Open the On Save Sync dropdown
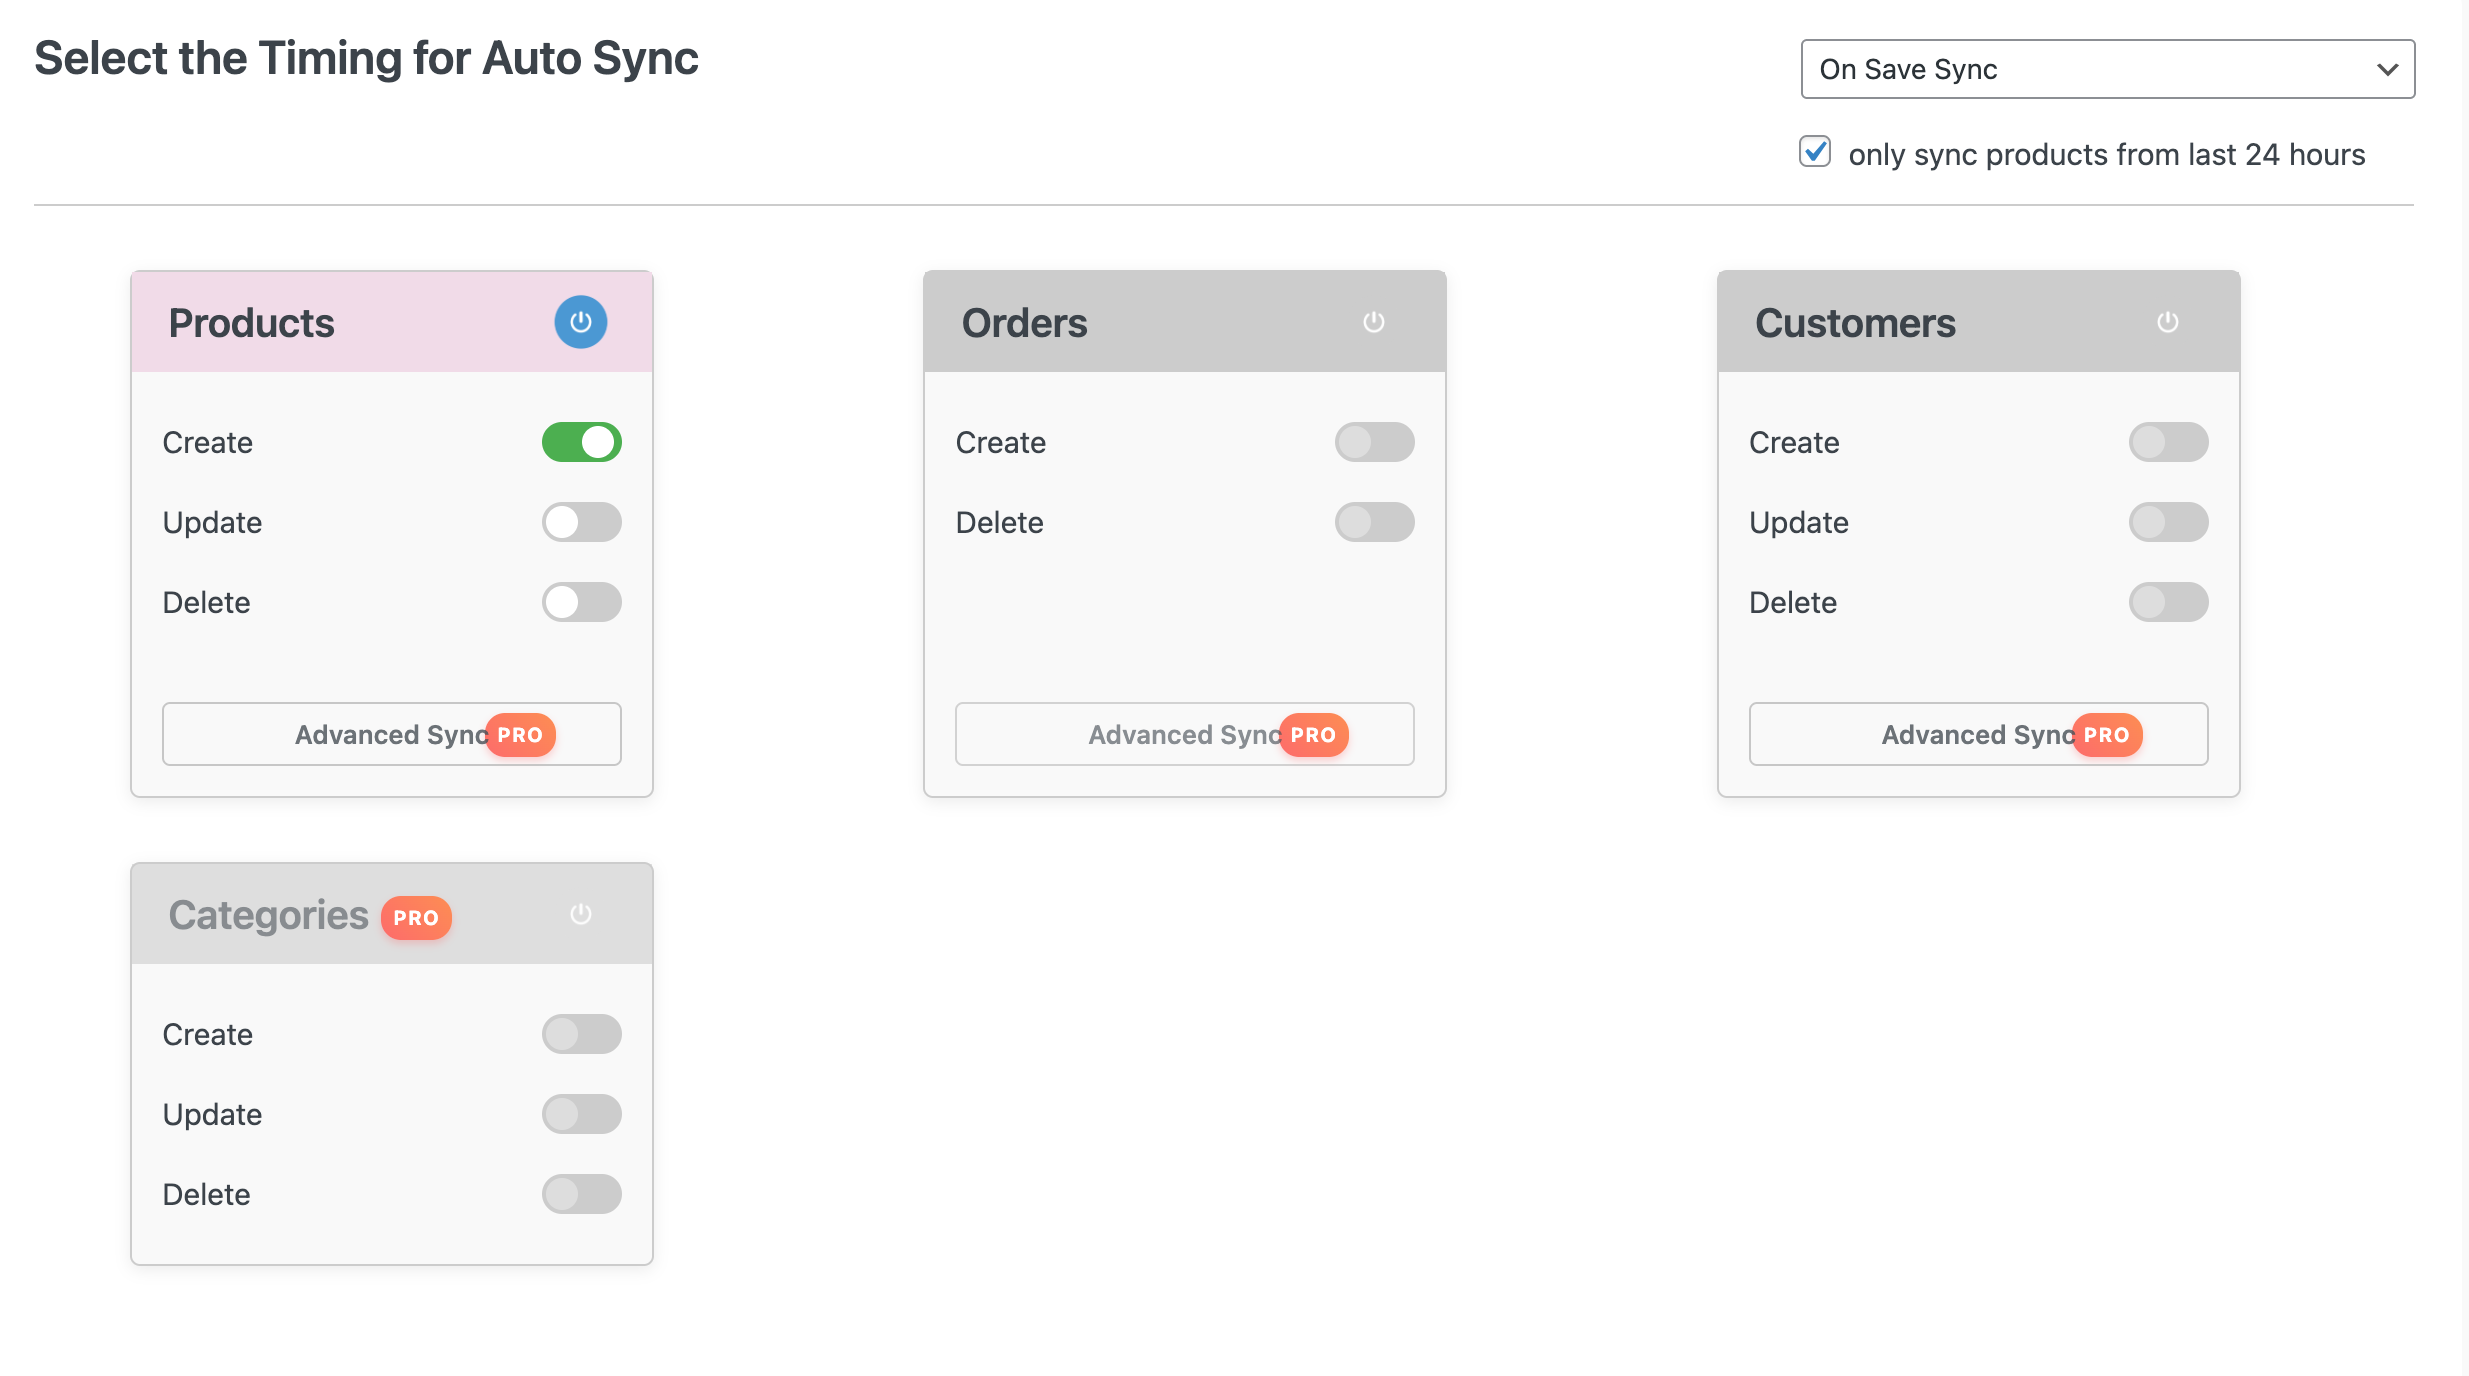The width and height of the screenshot is (2469, 1376). [x=2107, y=69]
